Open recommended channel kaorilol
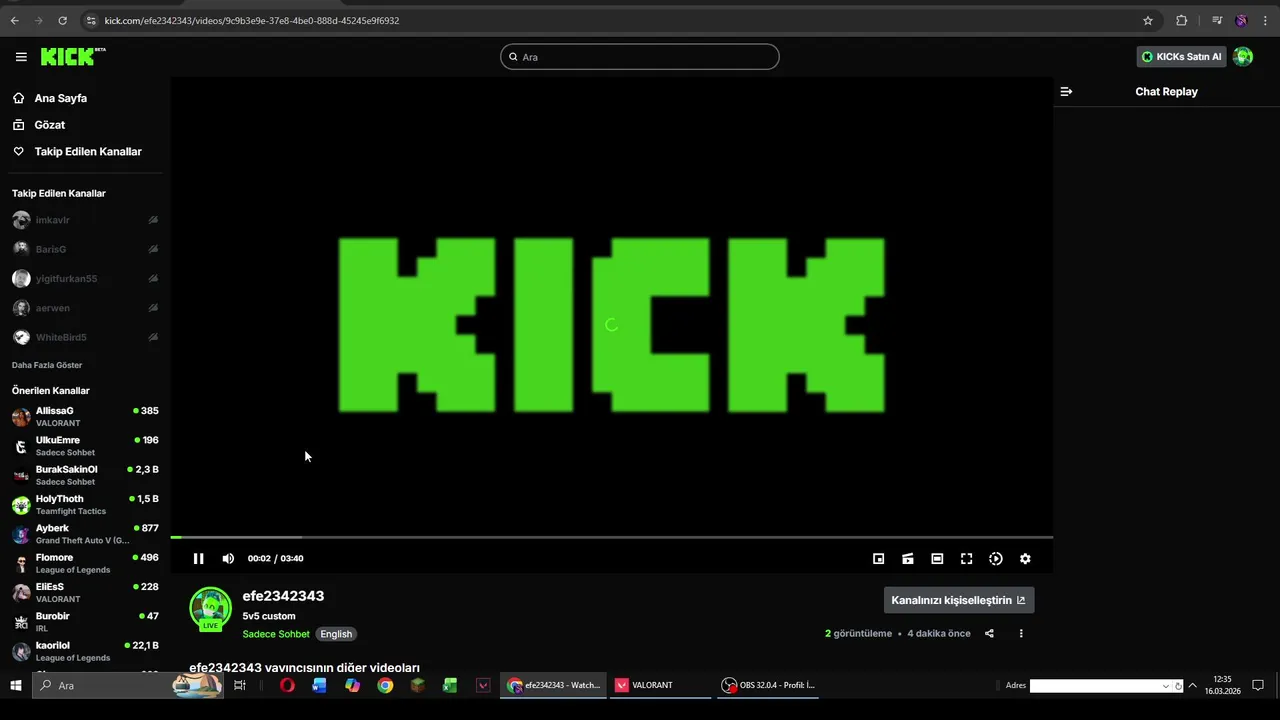This screenshot has height=720, width=1280. coord(85,651)
